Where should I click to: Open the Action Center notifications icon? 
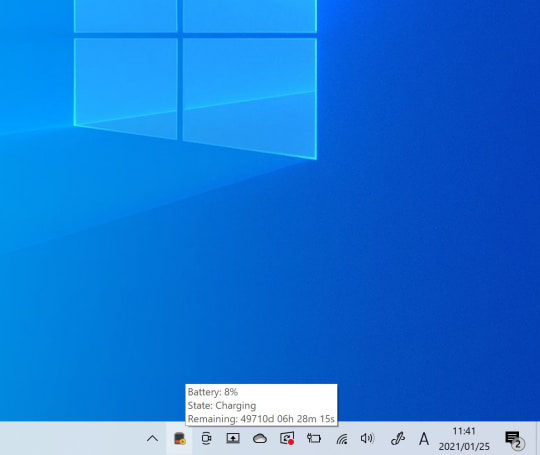pyautogui.click(x=514, y=440)
